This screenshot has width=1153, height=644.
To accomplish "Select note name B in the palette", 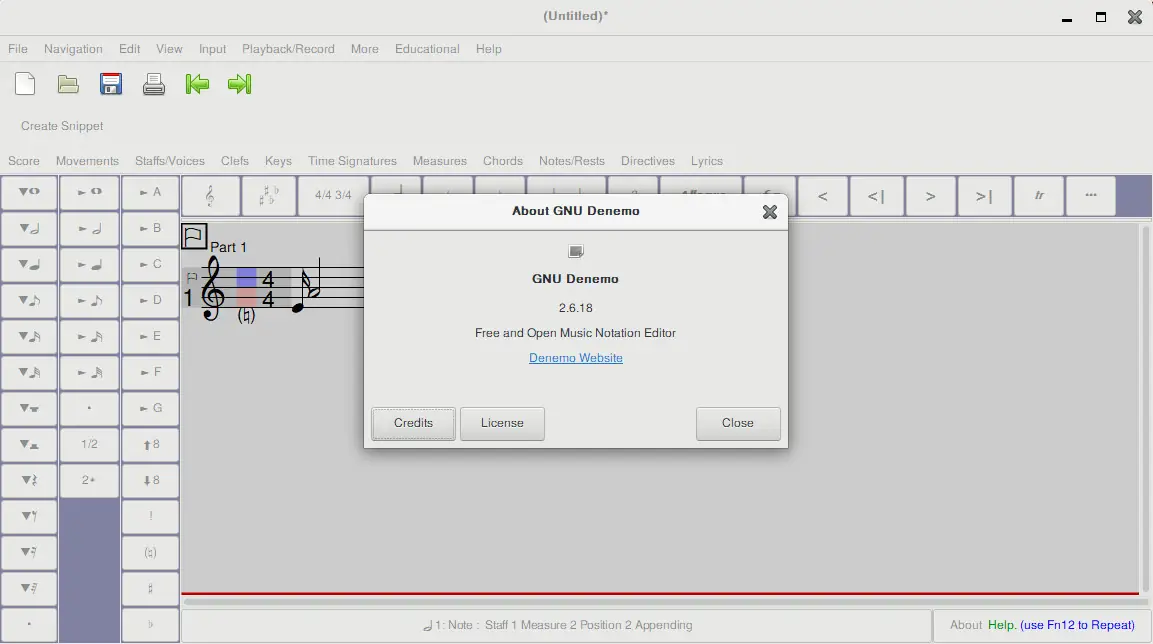I will pyautogui.click(x=150, y=228).
